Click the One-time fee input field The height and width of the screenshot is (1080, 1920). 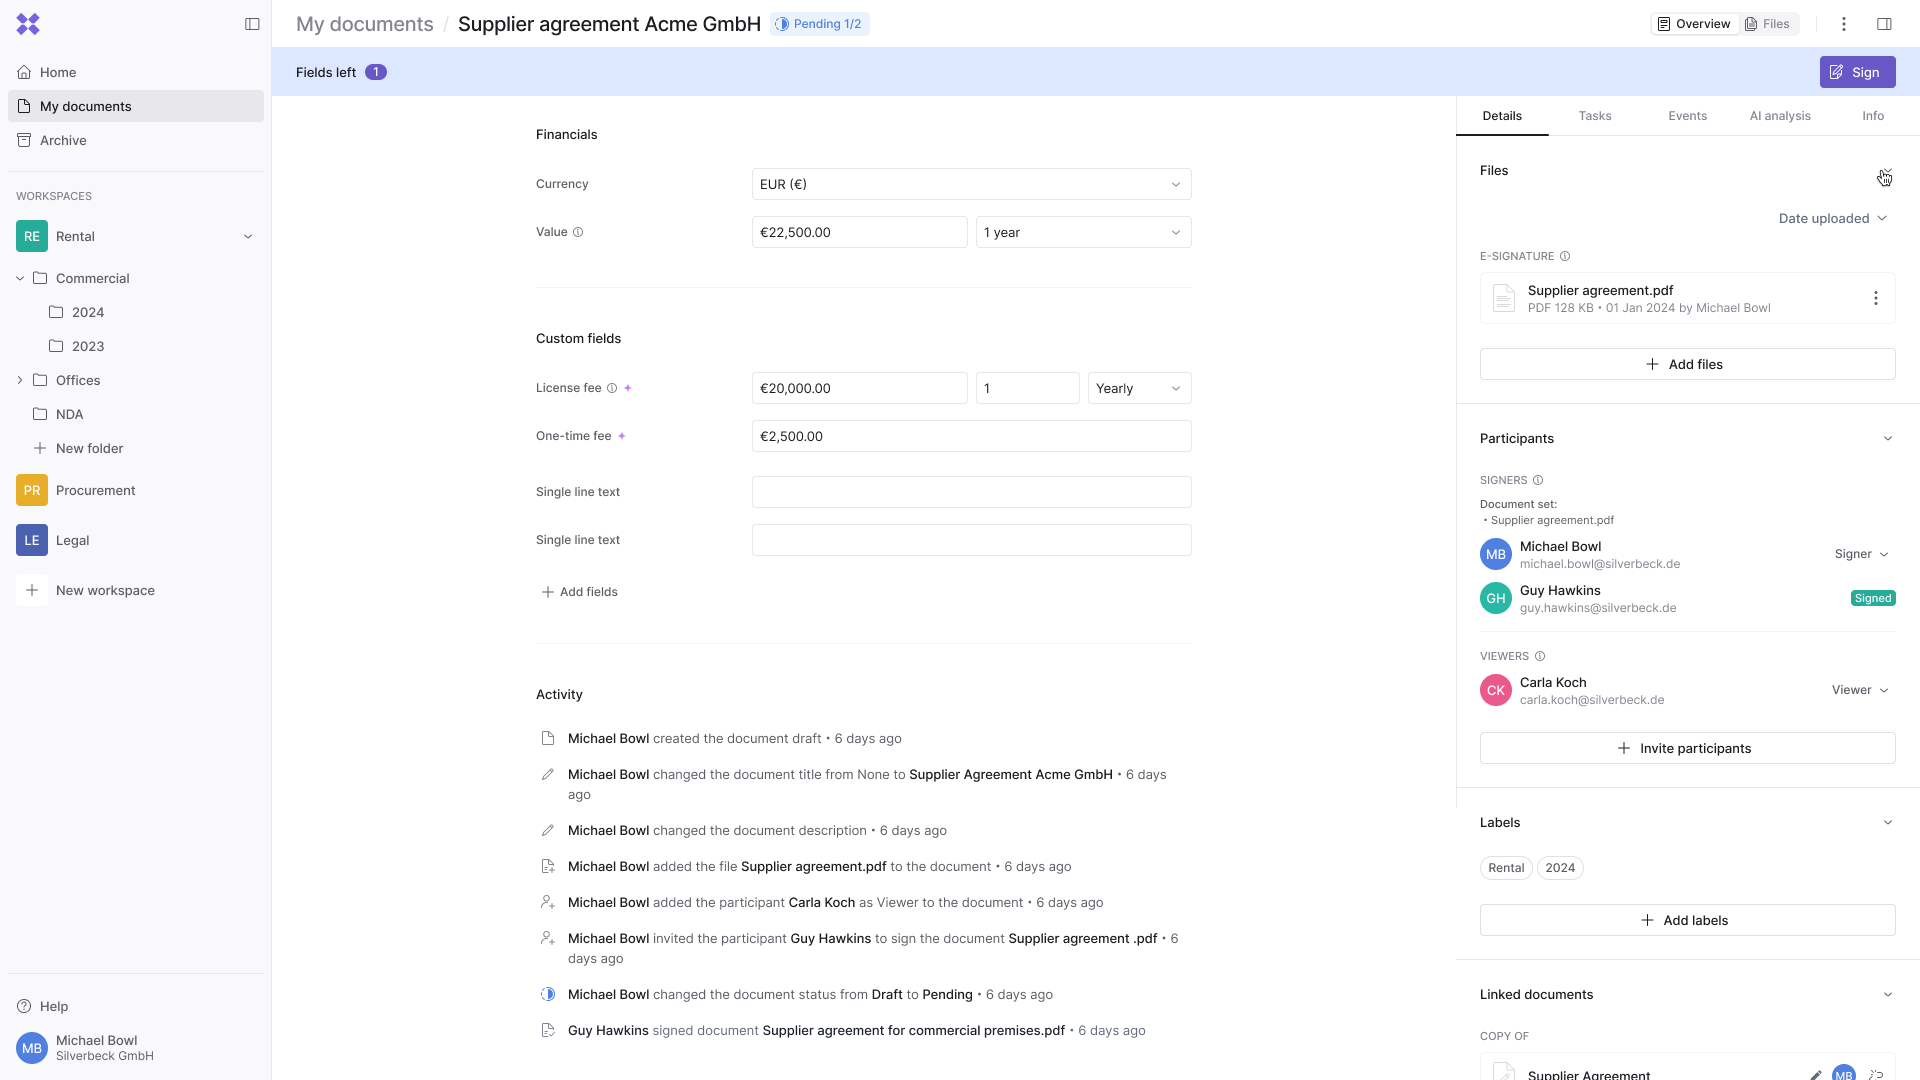click(x=970, y=436)
